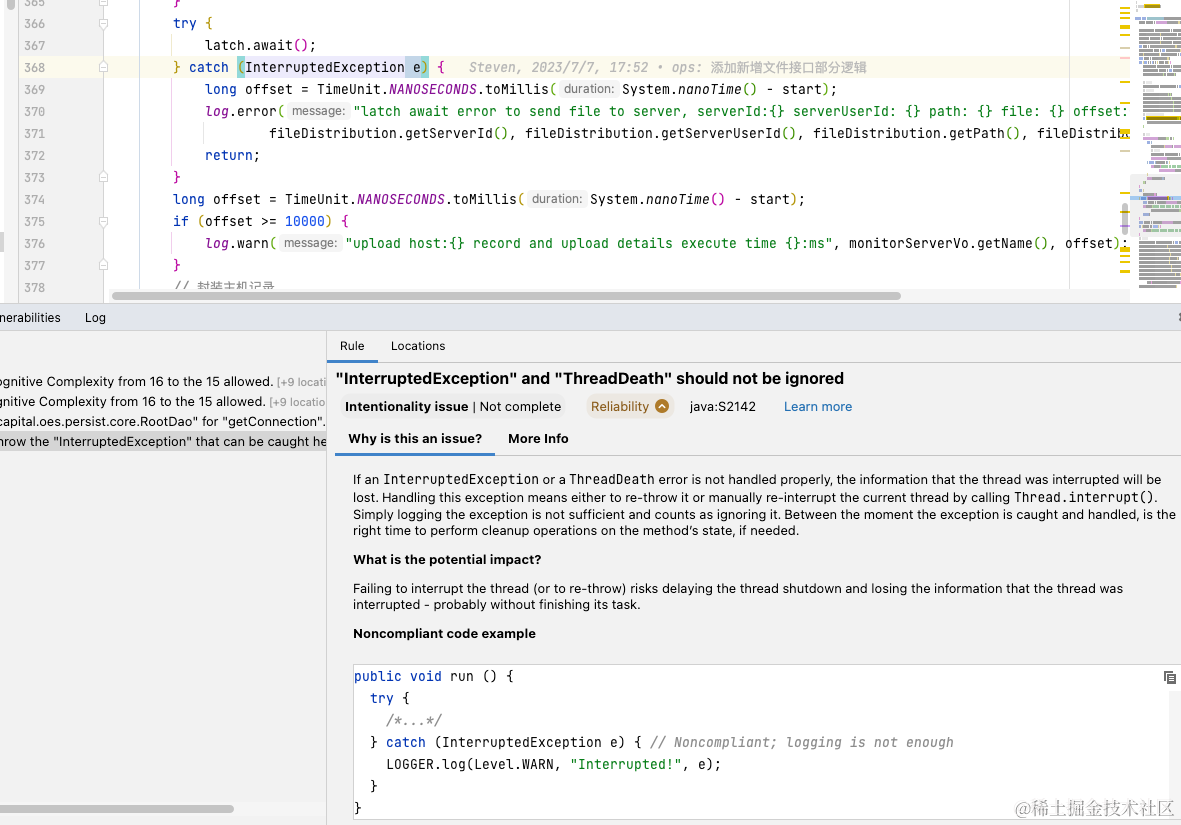
Task: Select the InterruptedException issue row
Action: [x=163, y=442]
